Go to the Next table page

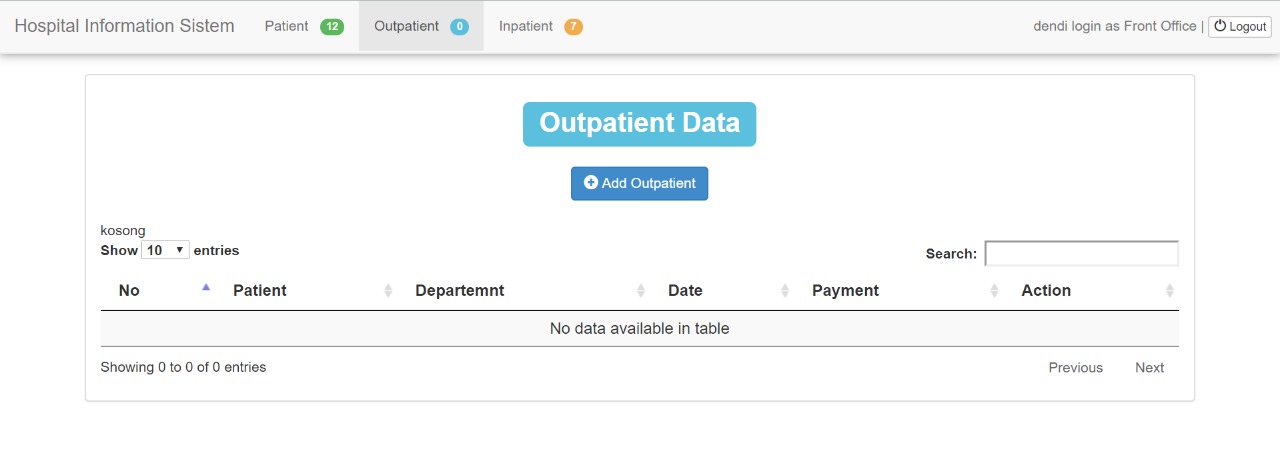click(1149, 368)
